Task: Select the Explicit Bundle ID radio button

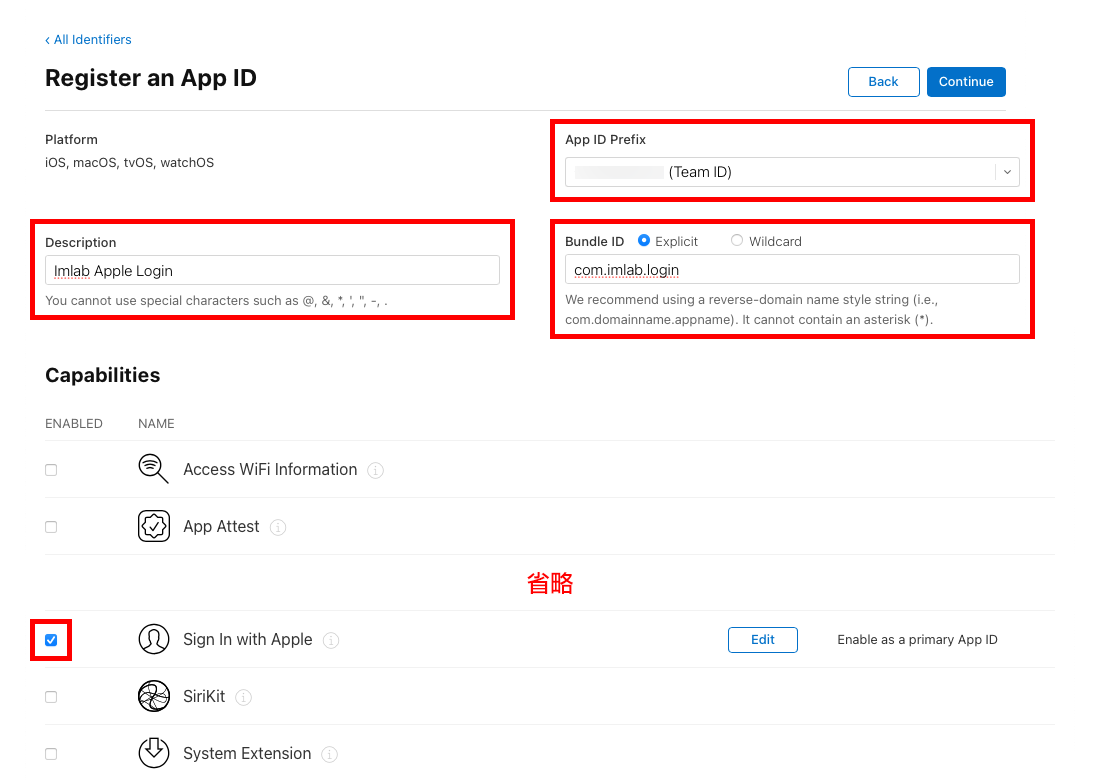Action: pos(643,241)
